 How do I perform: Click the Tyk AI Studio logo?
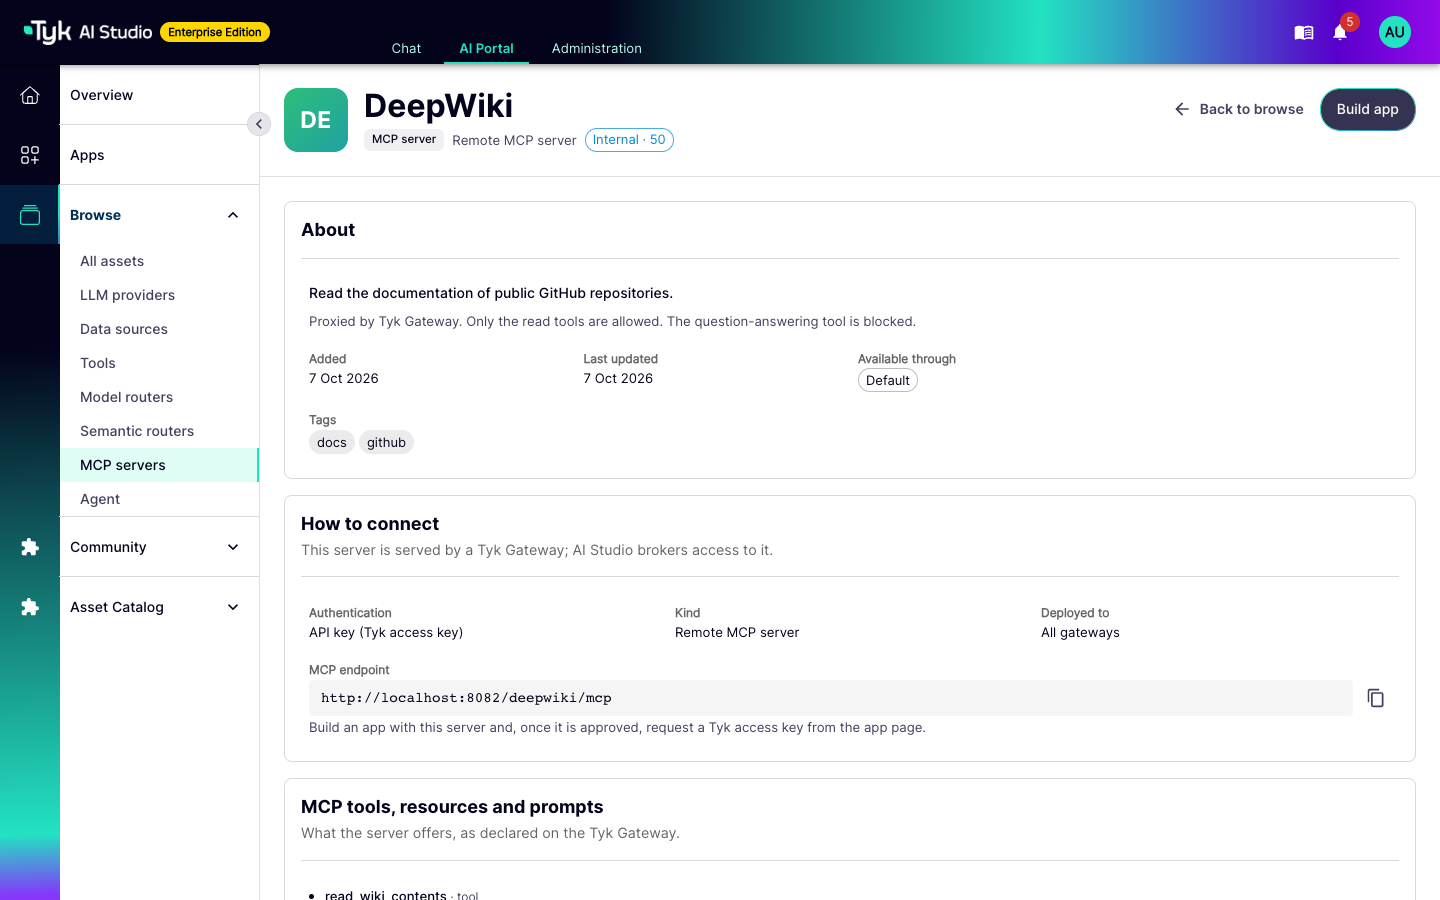[x=88, y=32]
